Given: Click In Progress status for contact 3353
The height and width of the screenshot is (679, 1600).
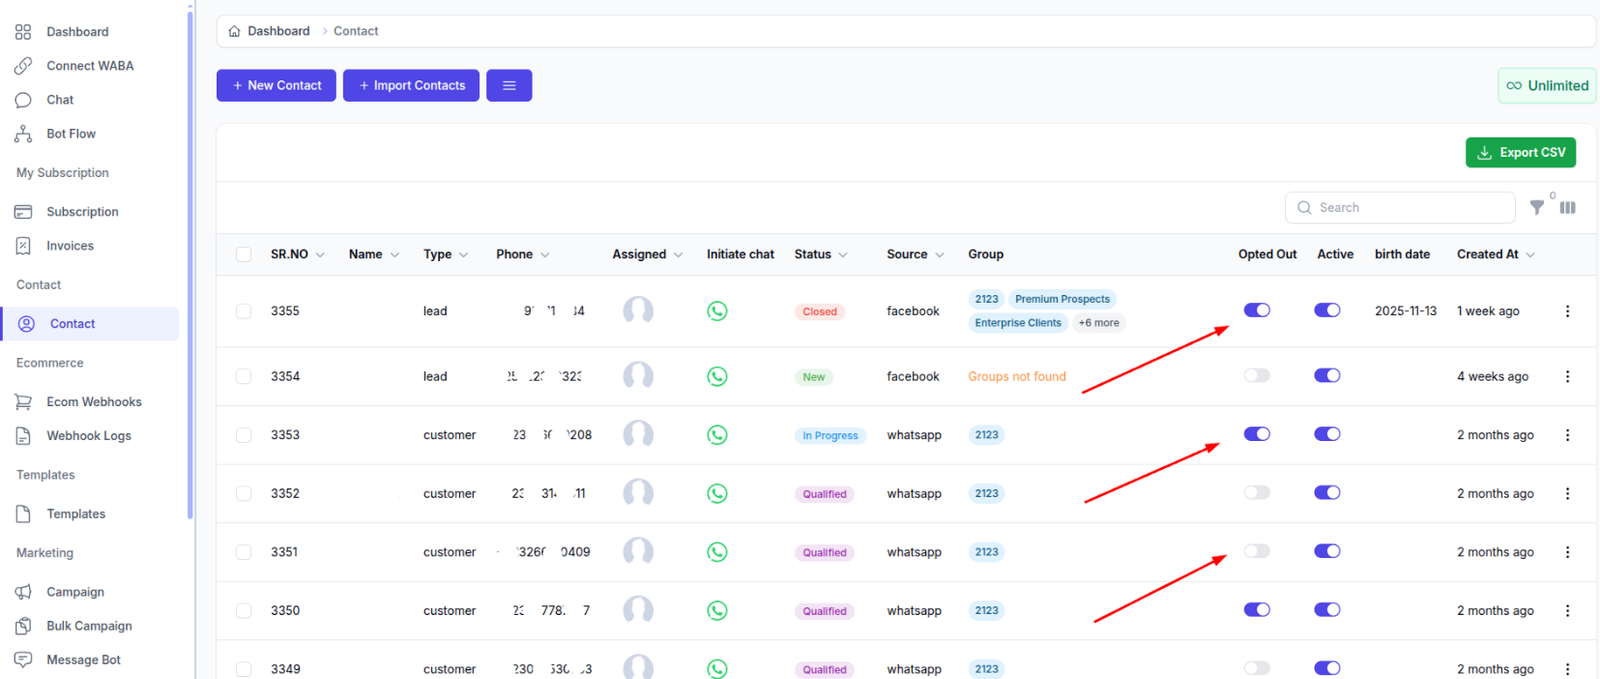Looking at the screenshot, I should coord(830,436).
